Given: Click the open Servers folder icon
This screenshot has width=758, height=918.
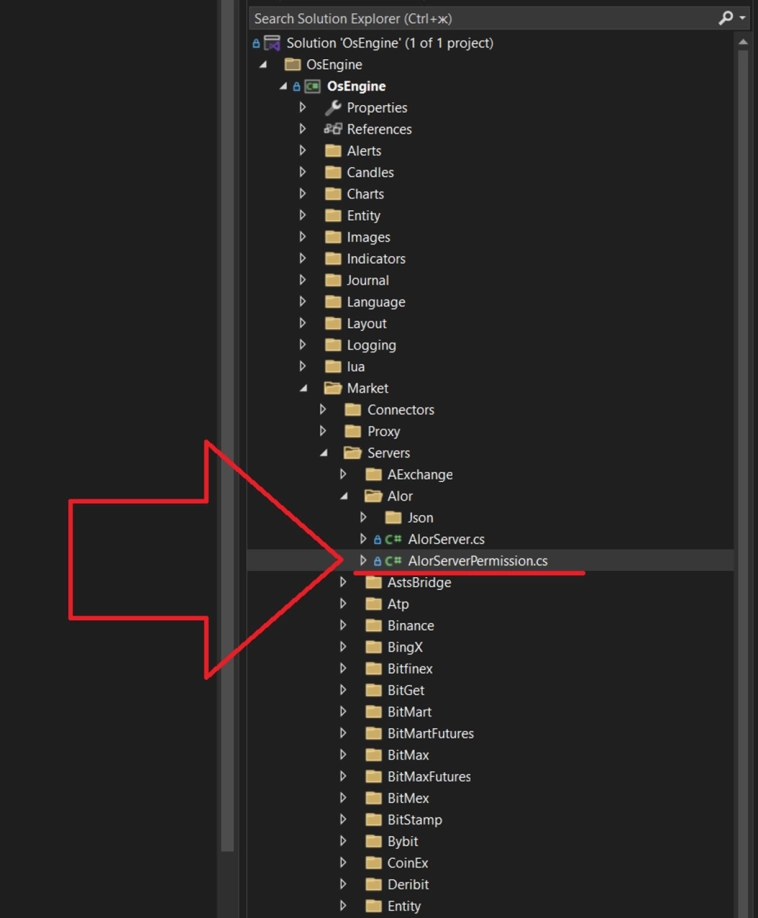Looking at the screenshot, I should tap(353, 453).
